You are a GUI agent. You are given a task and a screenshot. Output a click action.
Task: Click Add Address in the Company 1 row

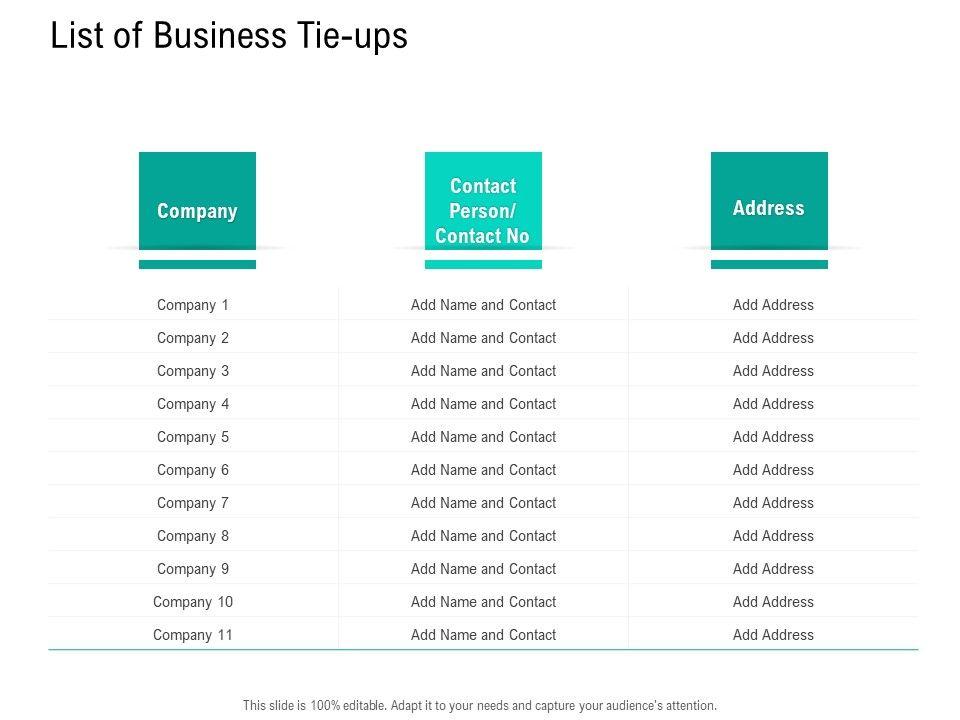(x=773, y=305)
